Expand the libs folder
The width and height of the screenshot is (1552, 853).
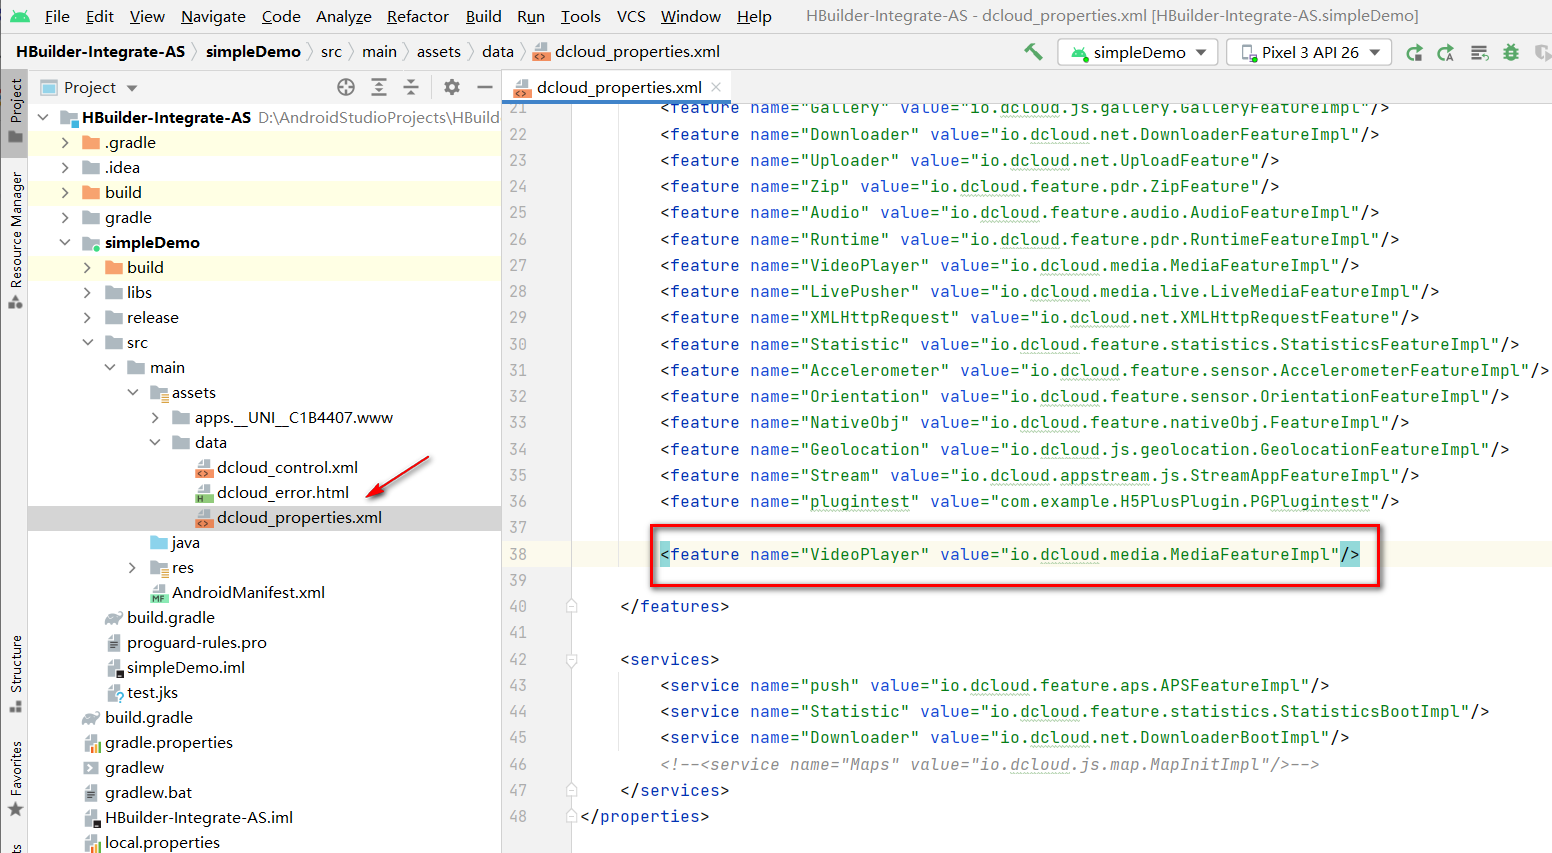coord(87,292)
